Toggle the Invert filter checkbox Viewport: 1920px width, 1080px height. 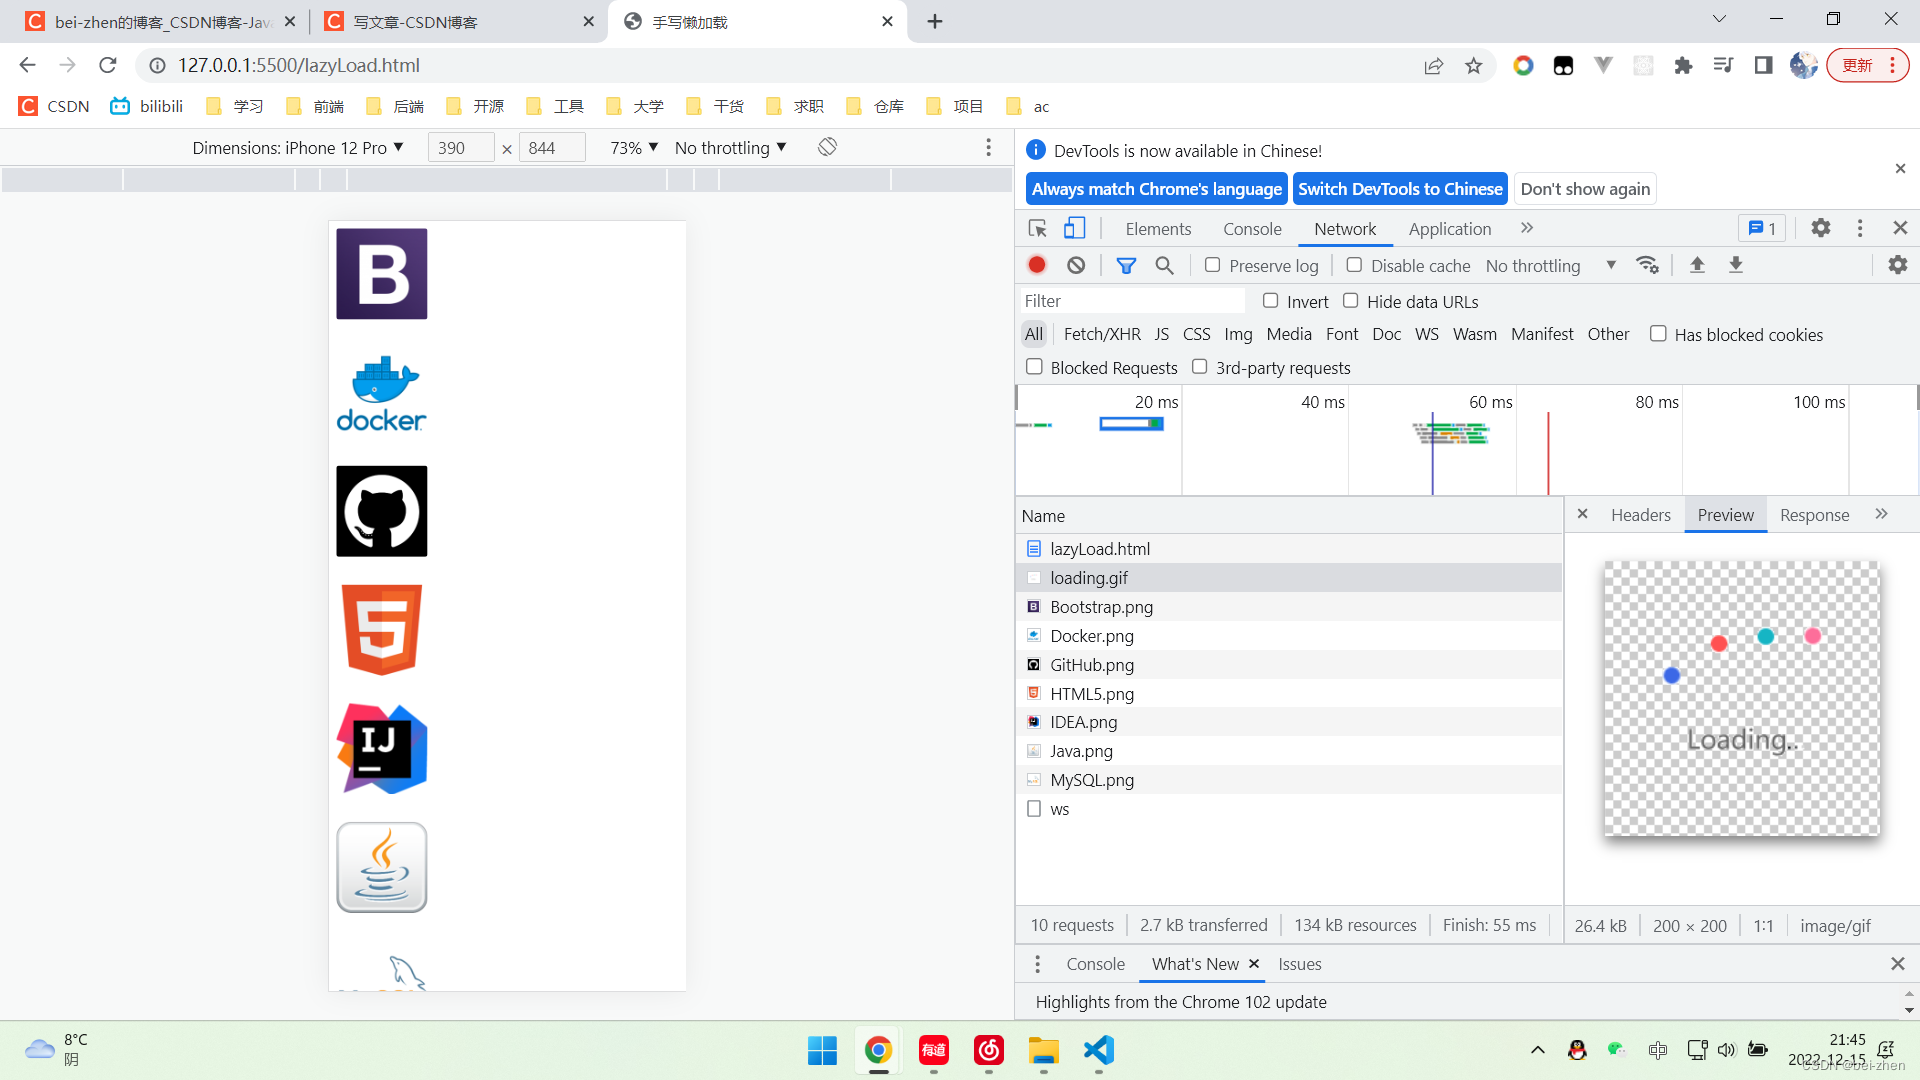tap(1271, 301)
